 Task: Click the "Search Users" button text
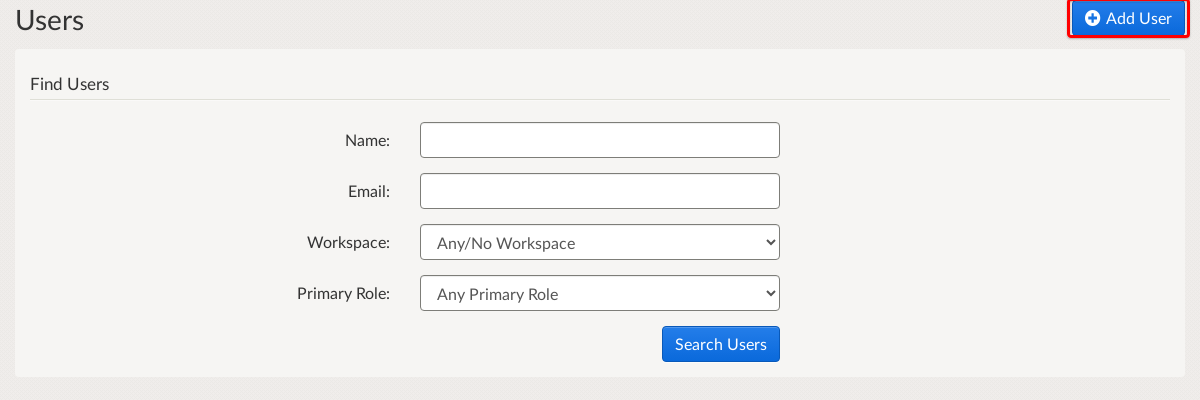pyautogui.click(x=721, y=344)
